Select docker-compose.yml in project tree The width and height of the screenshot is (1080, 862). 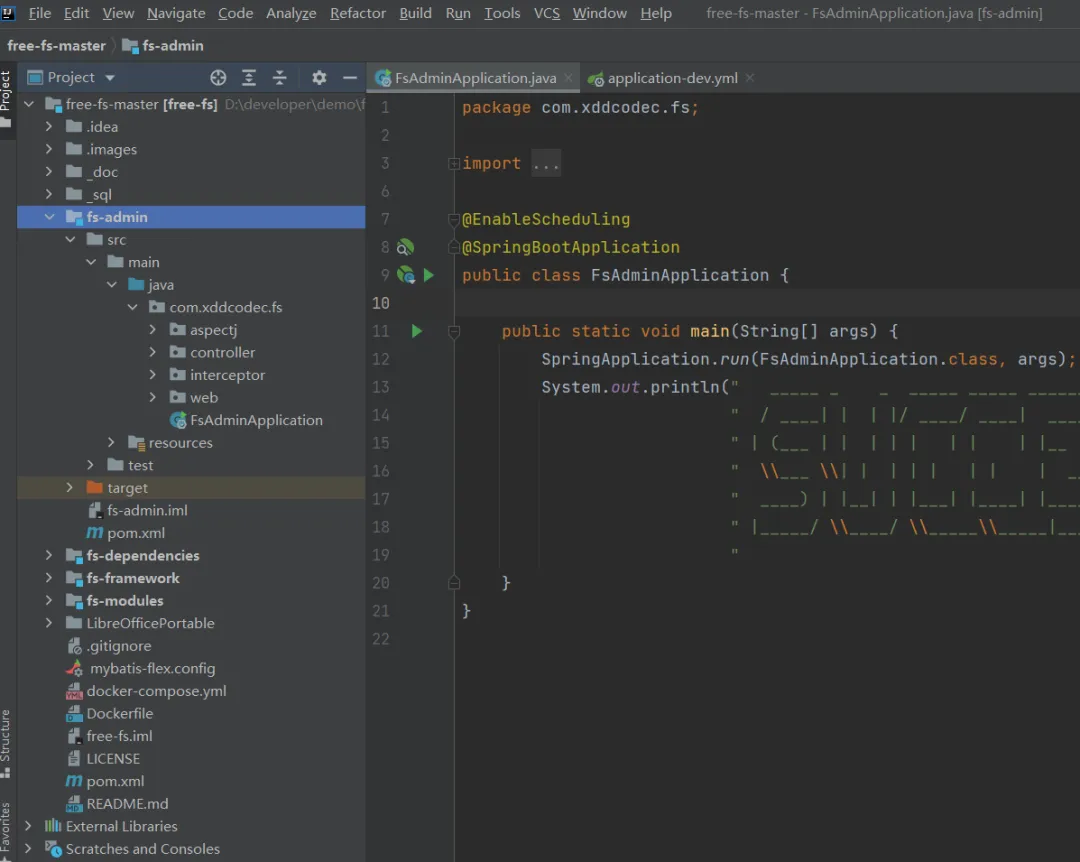click(156, 691)
